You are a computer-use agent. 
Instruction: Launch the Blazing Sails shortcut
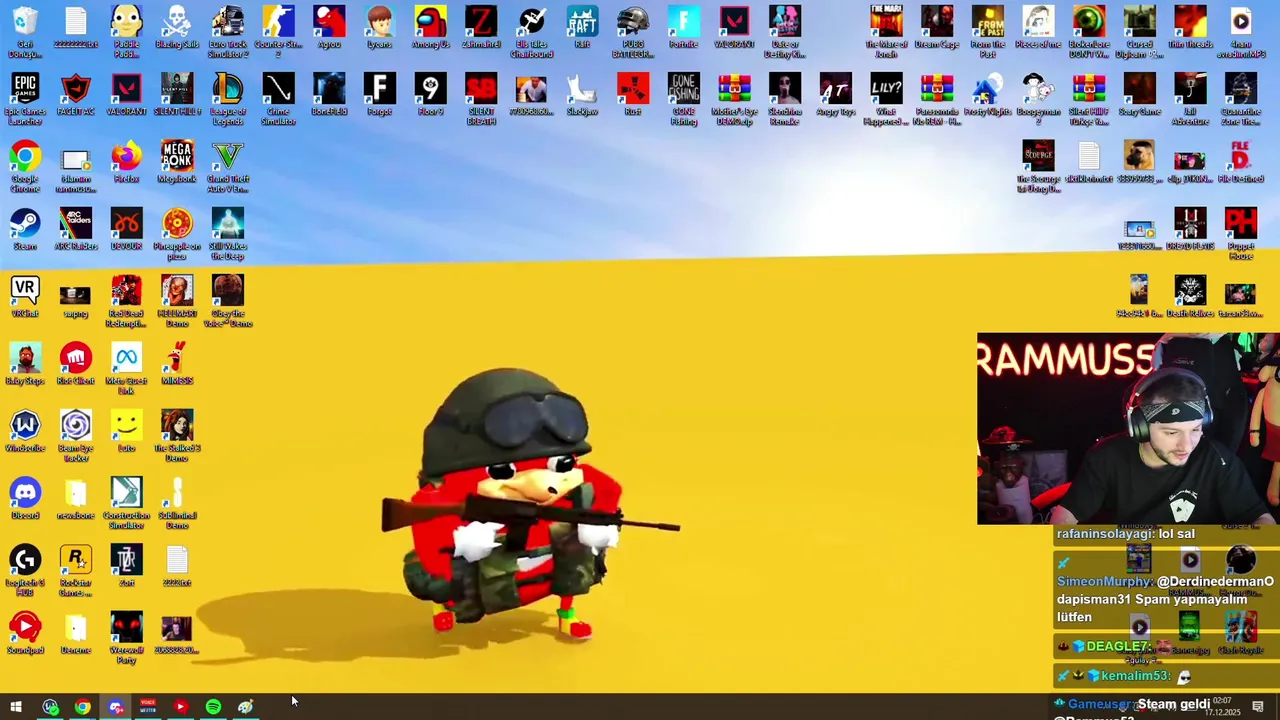click(x=177, y=27)
